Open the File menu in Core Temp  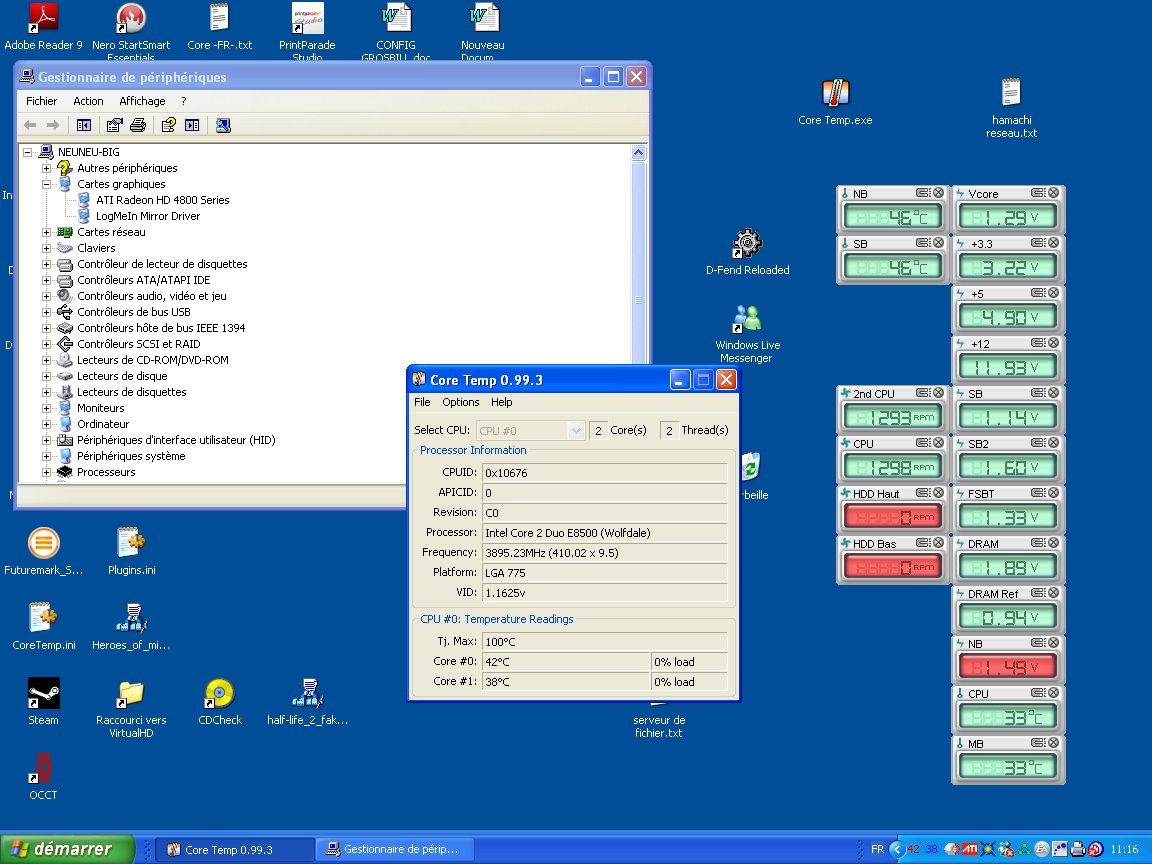pos(422,403)
